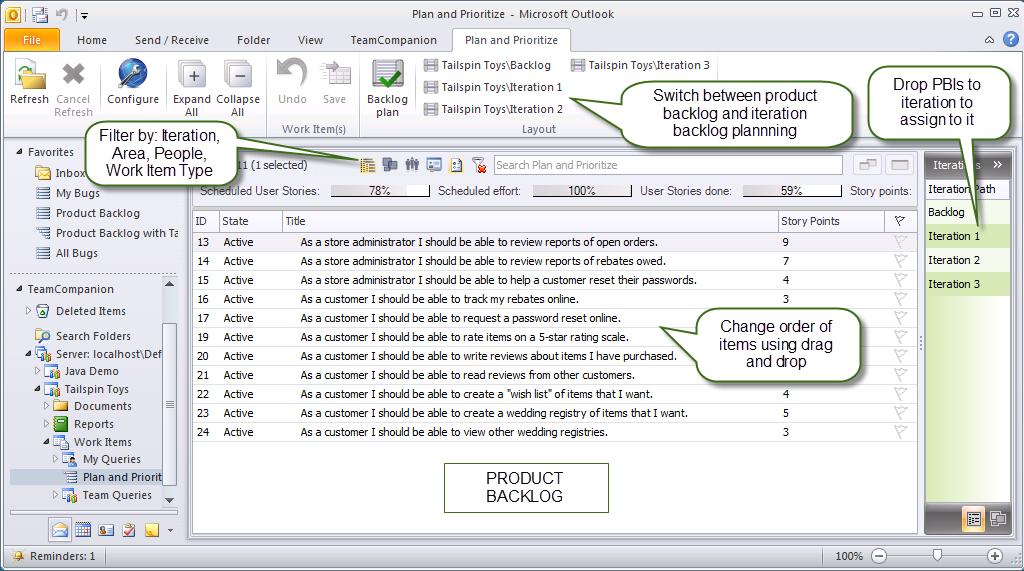Click the filter icon left of Clear Filter
This screenshot has height=571, width=1024.
pos(456,165)
